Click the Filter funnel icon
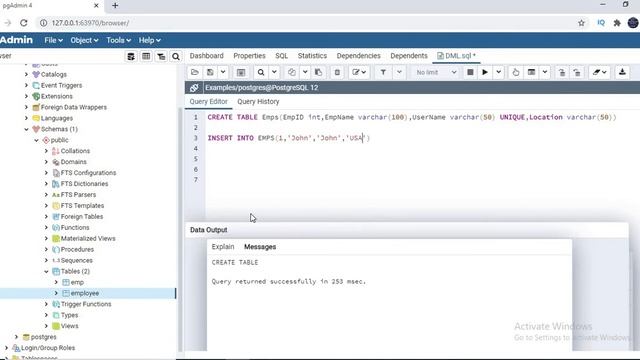The image size is (640, 360). point(383,72)
